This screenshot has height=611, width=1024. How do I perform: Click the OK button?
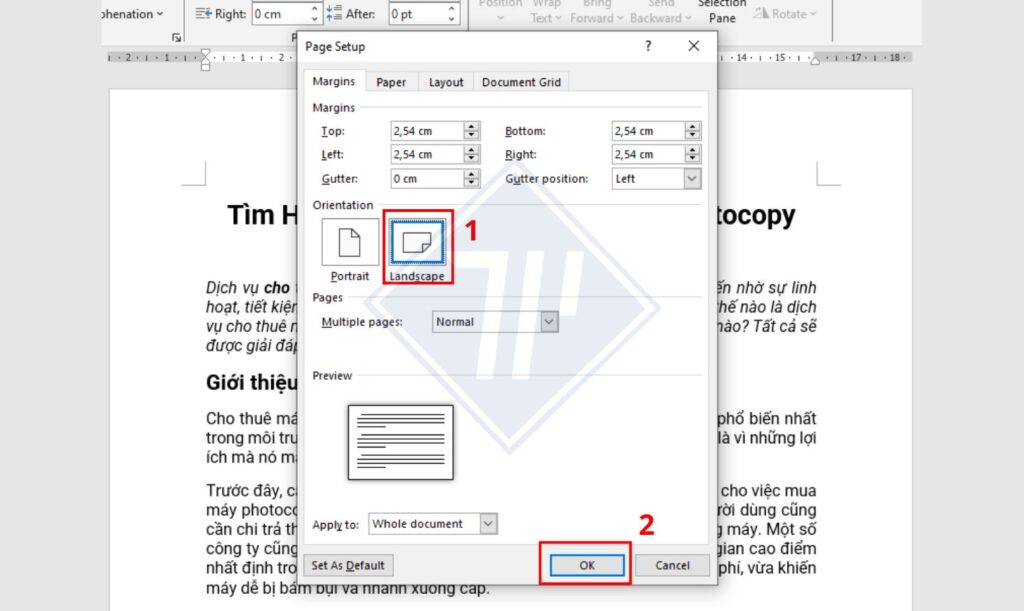point(586,565)
